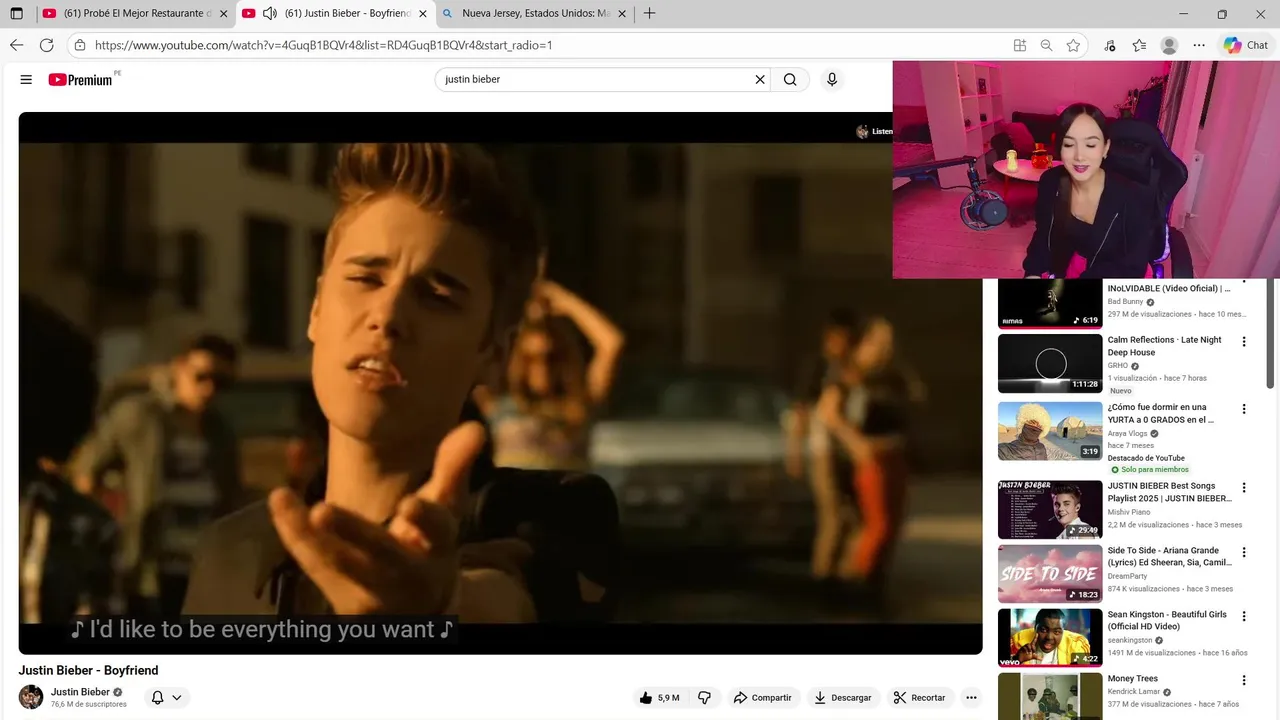Close the Probé El Mejor Restaurante tab
1280x720 pixels.
[x=223, y=14]
